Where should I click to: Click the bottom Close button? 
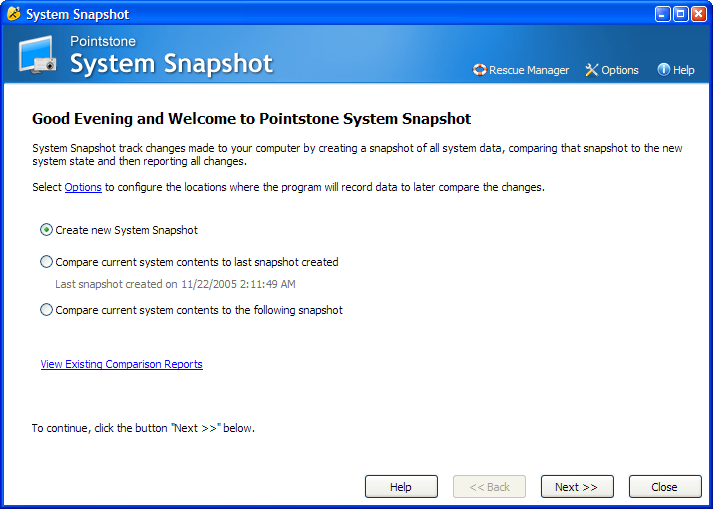[x=665, y=487]
